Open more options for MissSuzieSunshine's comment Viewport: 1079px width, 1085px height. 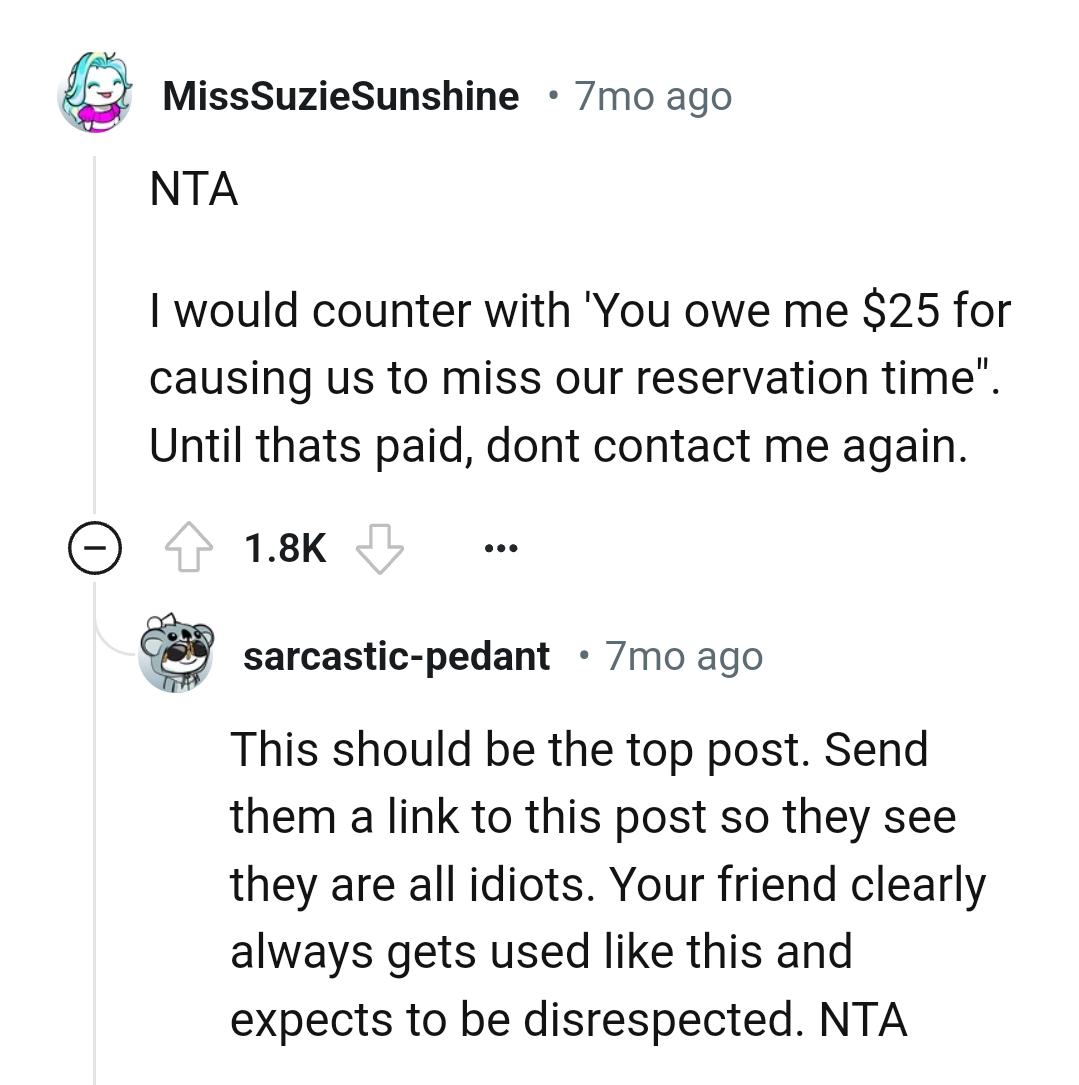point(500,548)
